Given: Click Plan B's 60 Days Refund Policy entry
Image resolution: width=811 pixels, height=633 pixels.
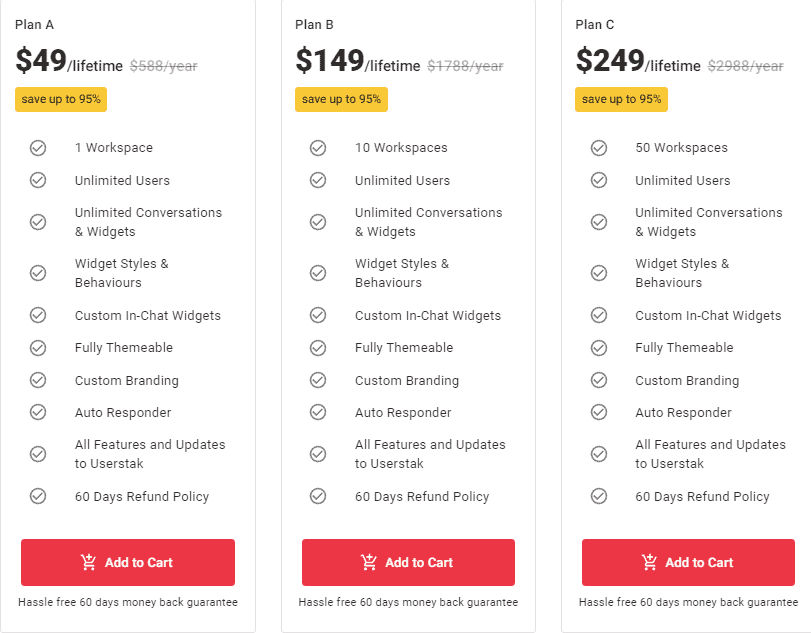Looking at the screenshot, I should (423, 496).
